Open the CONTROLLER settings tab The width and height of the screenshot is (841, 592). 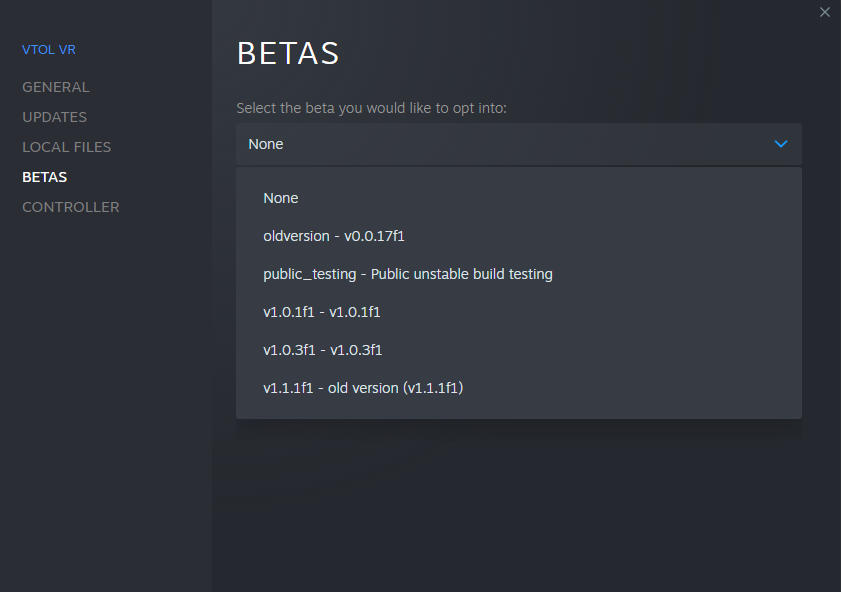[71, 207]
